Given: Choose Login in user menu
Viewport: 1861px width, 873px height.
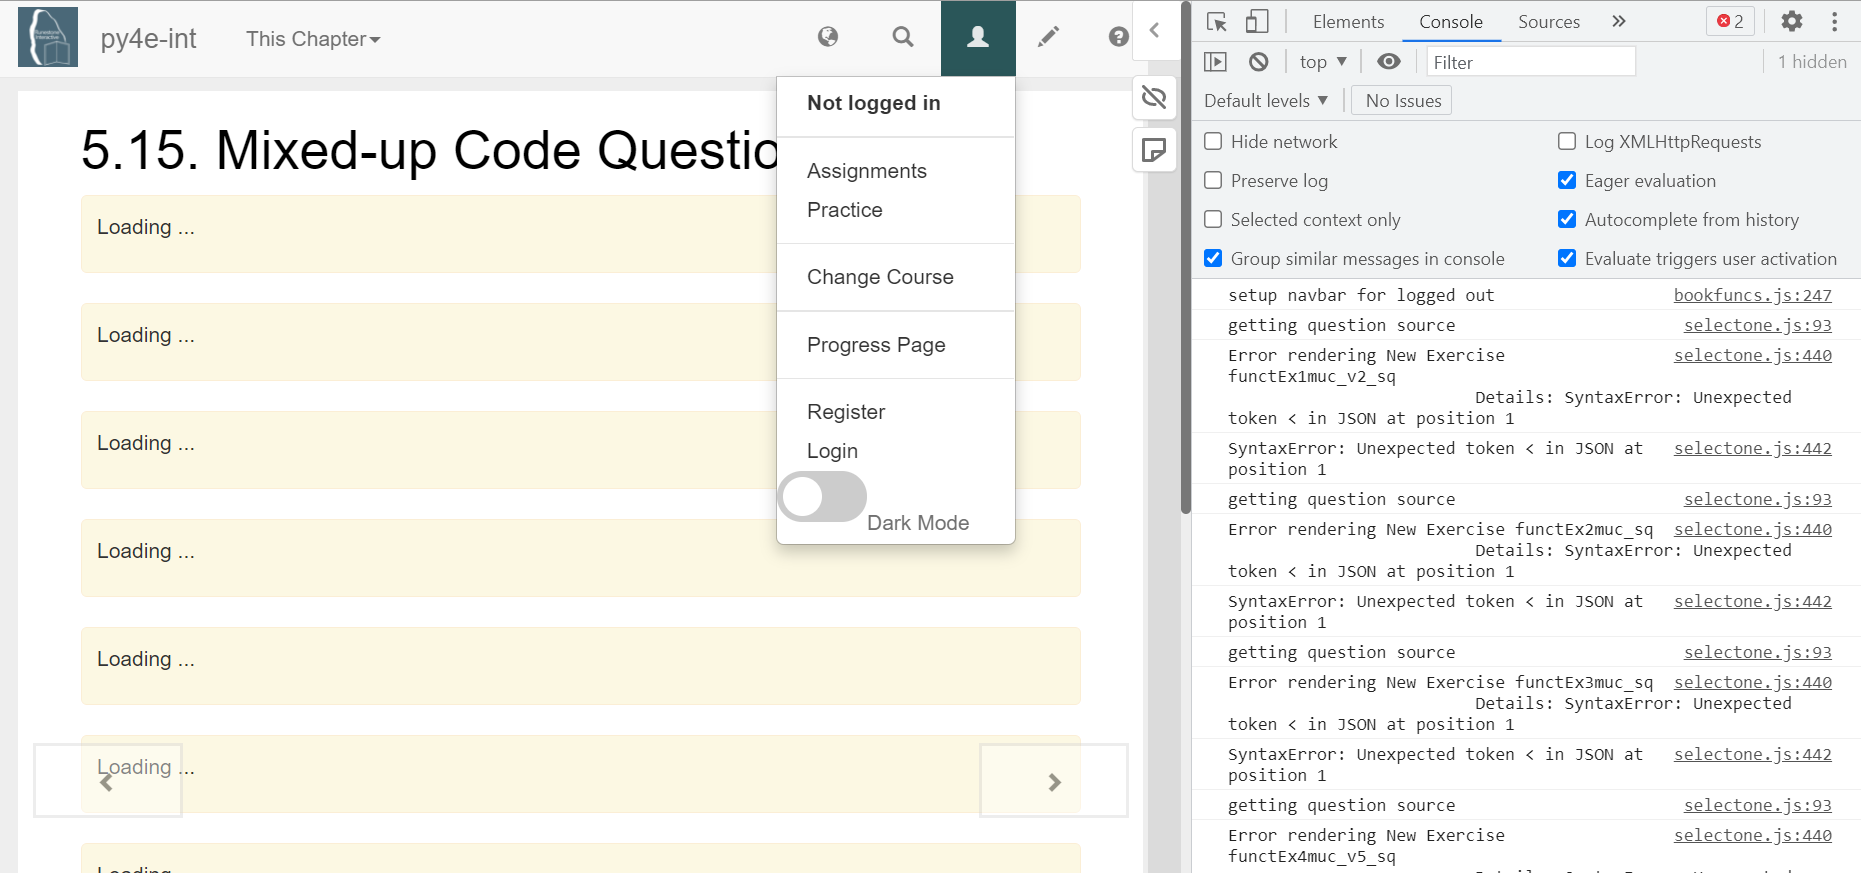Looking at the screenshot, I should (832, 451).
